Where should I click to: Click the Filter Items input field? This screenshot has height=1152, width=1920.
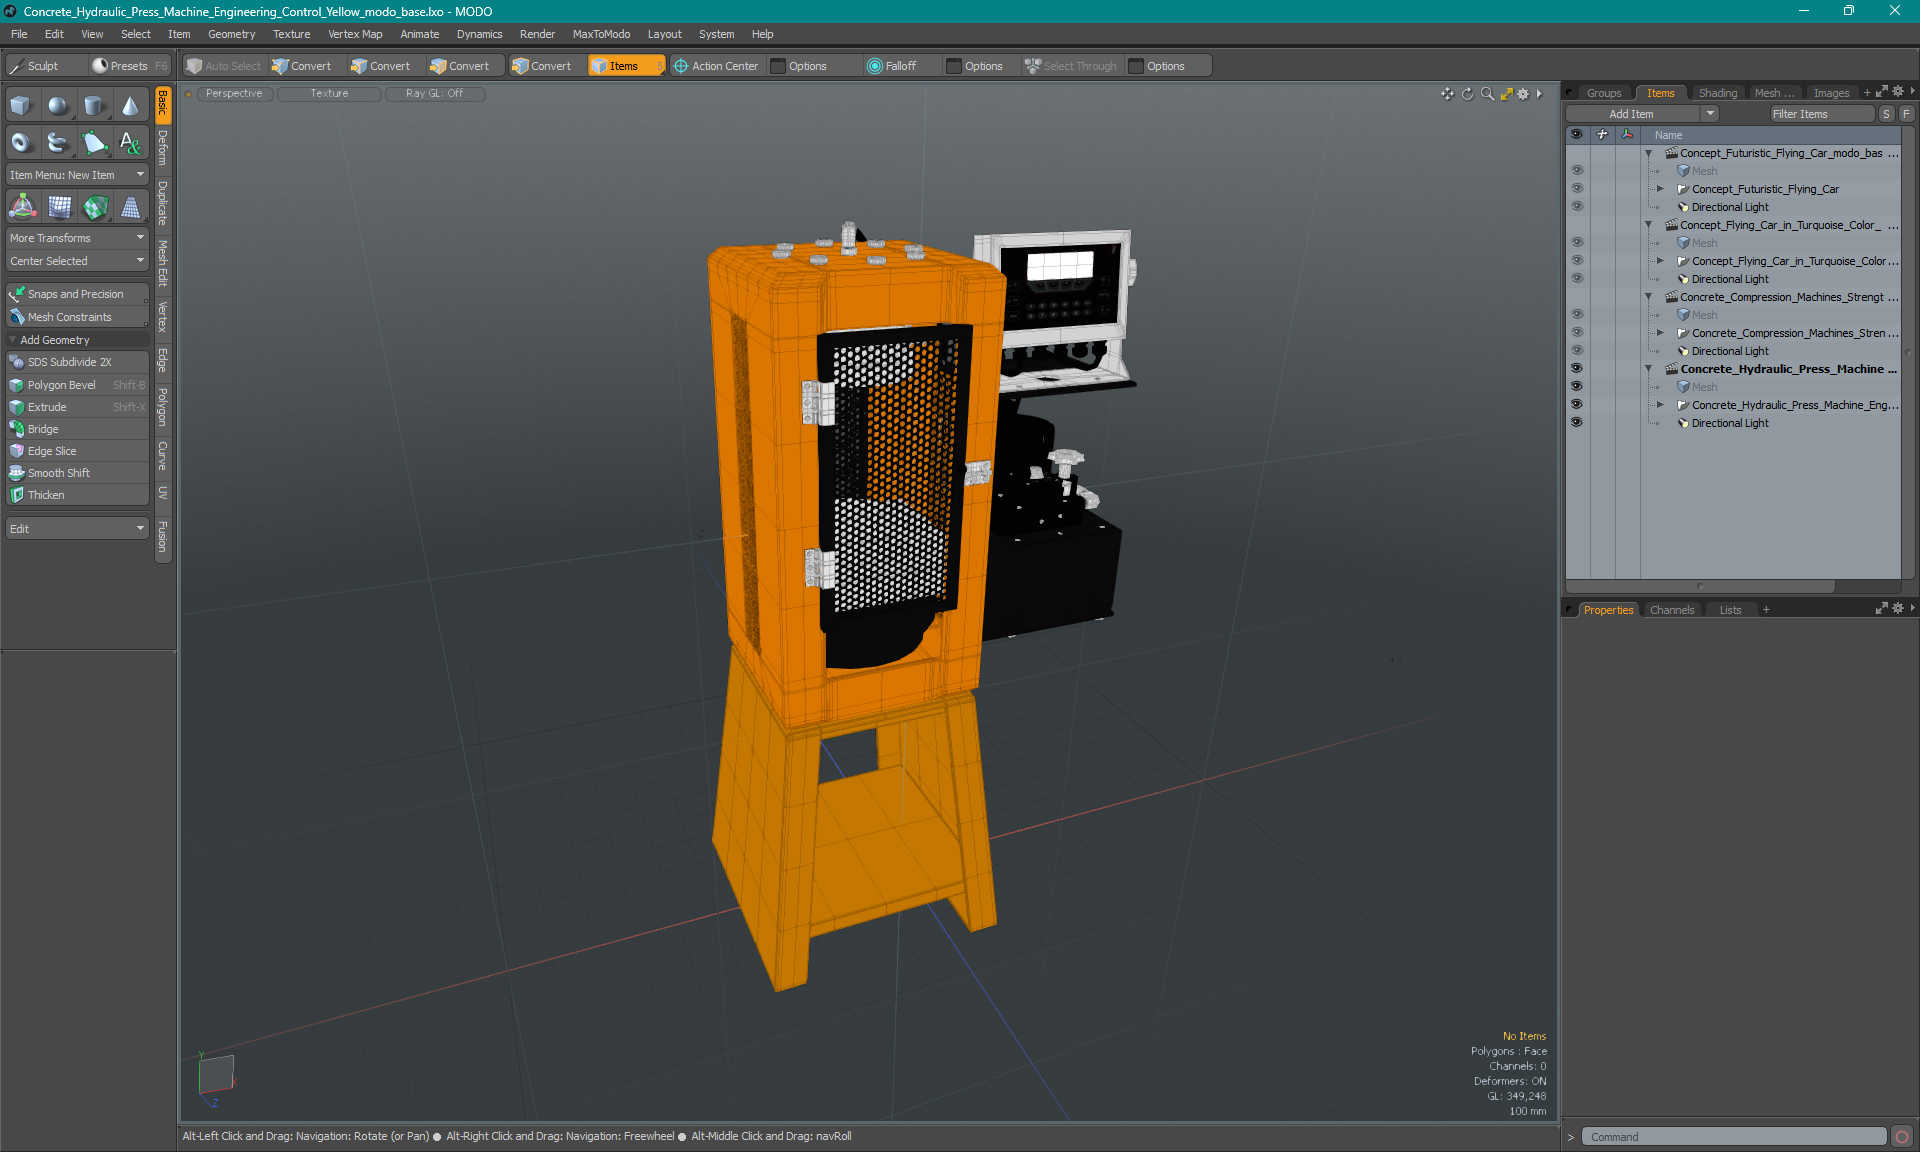[x=1820, y=114]
